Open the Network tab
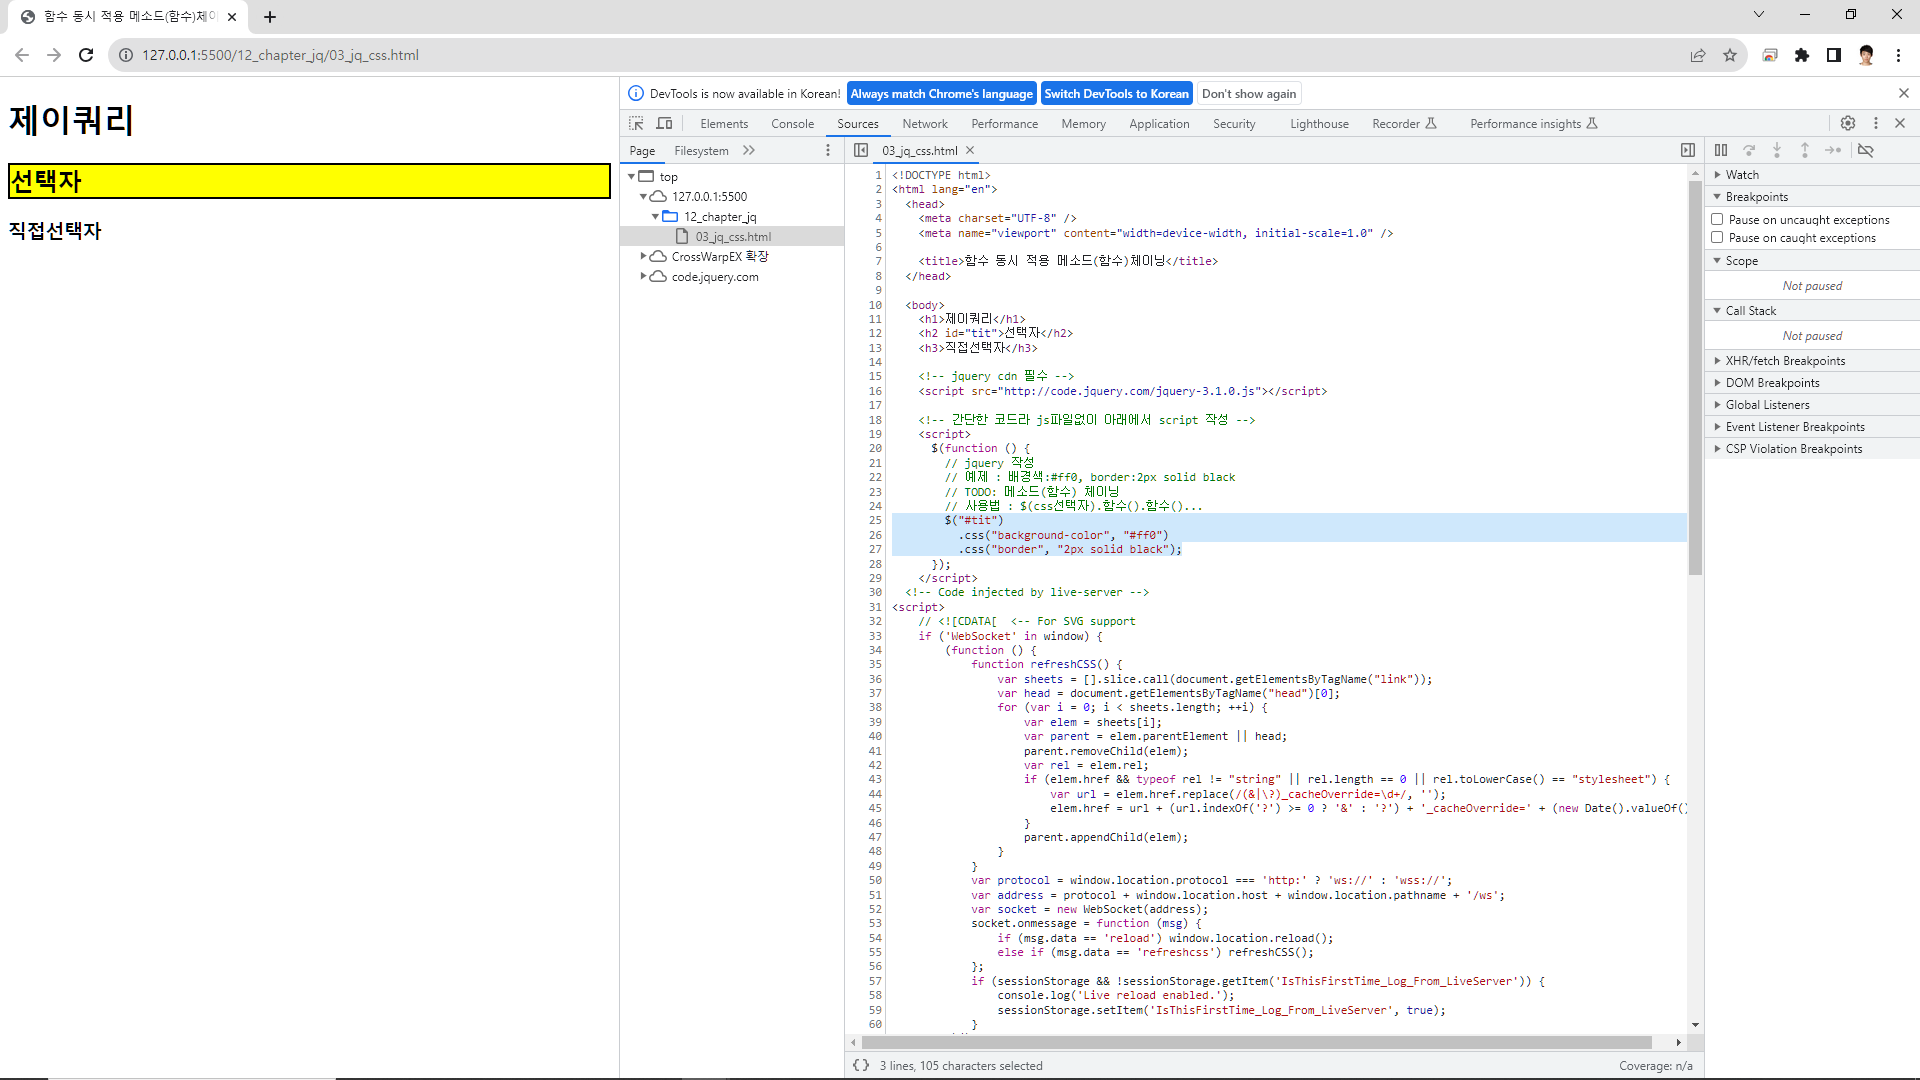The height and width of the screenshot is (1080, 1920). (x=924, y=123)
